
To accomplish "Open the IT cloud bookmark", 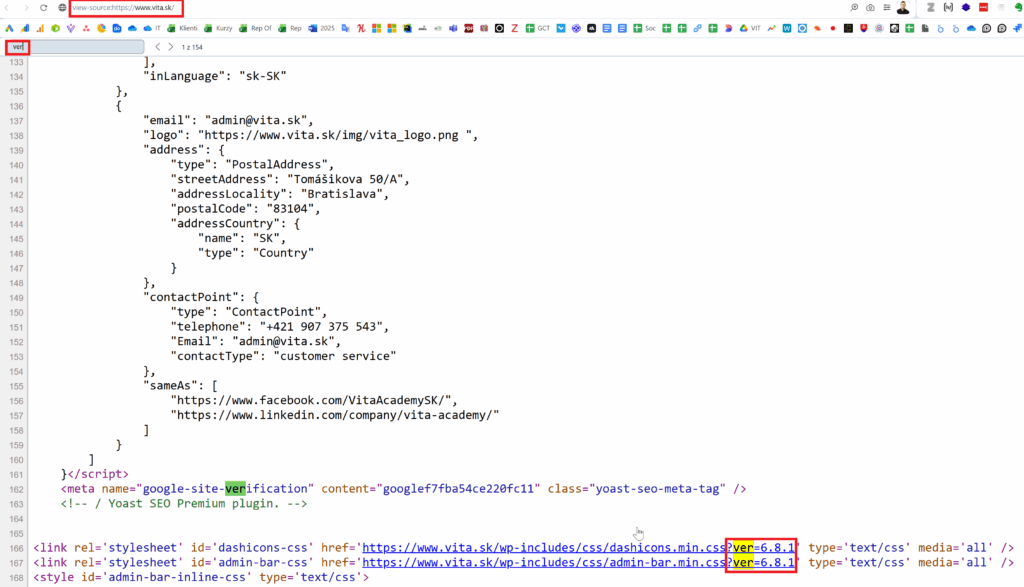I will (152, 29).
